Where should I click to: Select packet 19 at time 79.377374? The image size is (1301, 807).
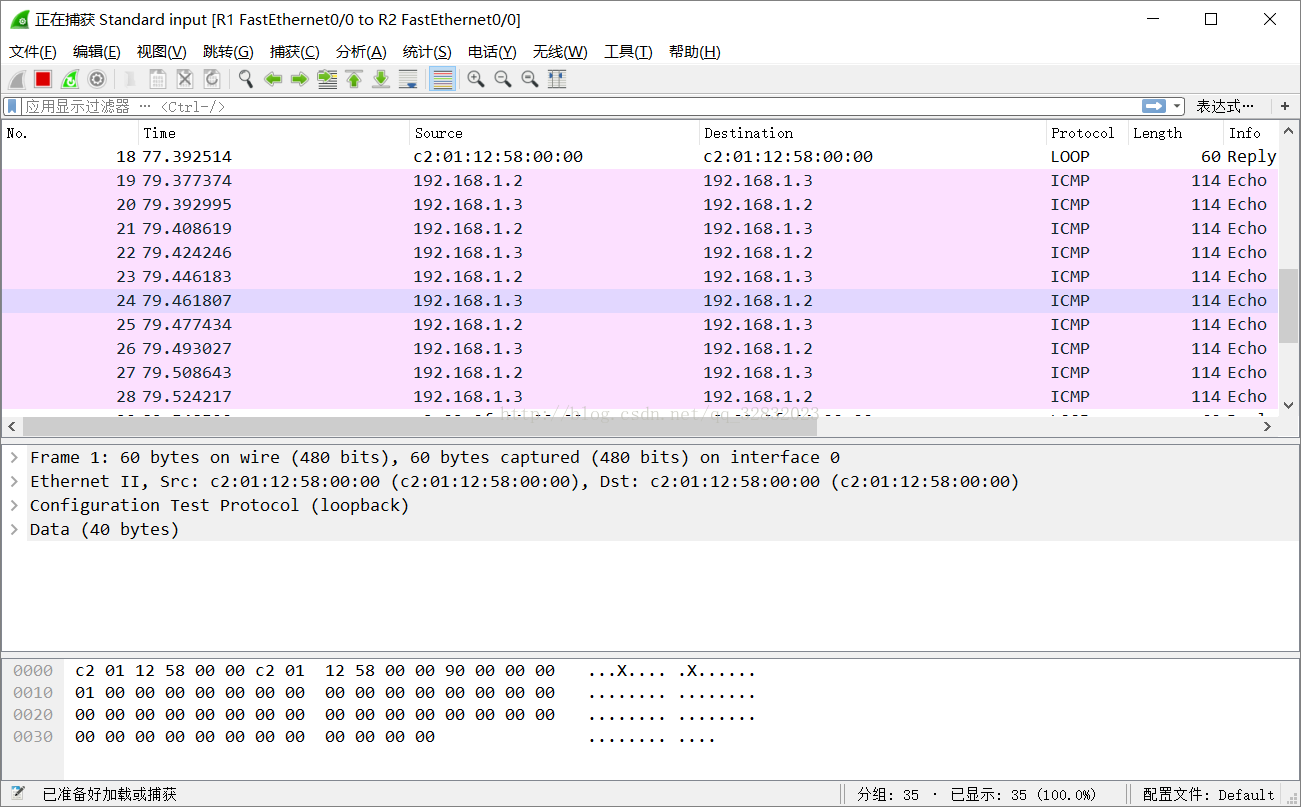pos(640,181)
